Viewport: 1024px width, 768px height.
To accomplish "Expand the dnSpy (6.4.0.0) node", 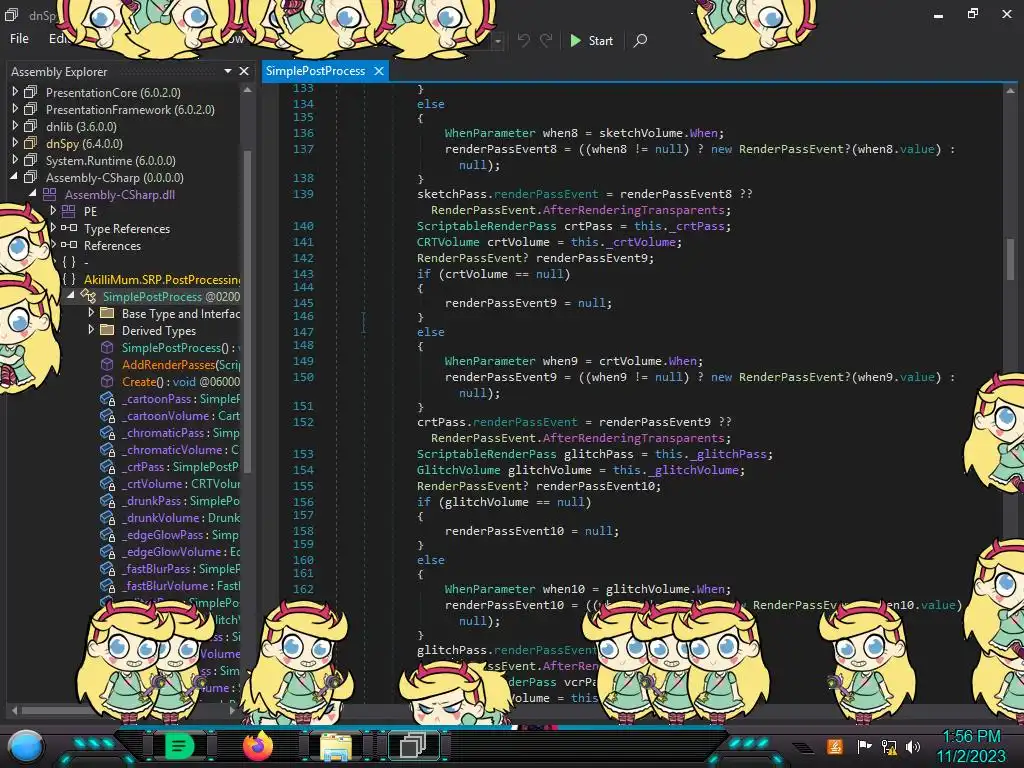I will (14, 143).
